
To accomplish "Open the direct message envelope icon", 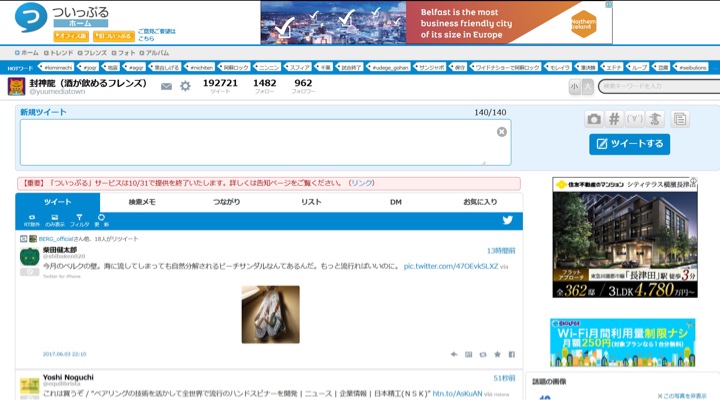I will click(x=166, y=86).
